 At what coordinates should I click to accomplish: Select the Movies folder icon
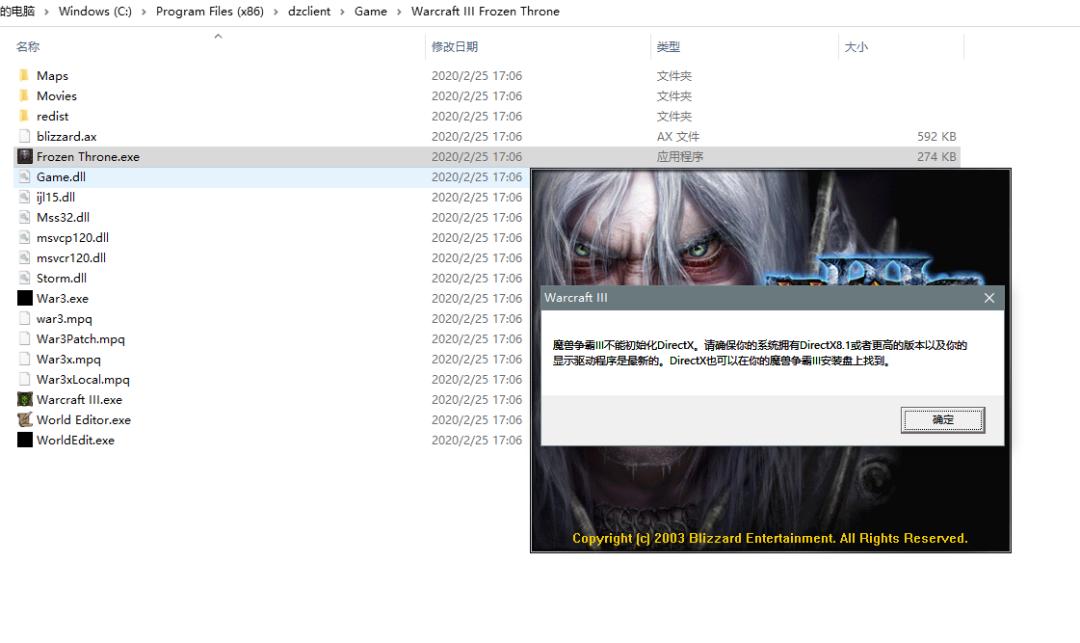[x=24, y=96]
